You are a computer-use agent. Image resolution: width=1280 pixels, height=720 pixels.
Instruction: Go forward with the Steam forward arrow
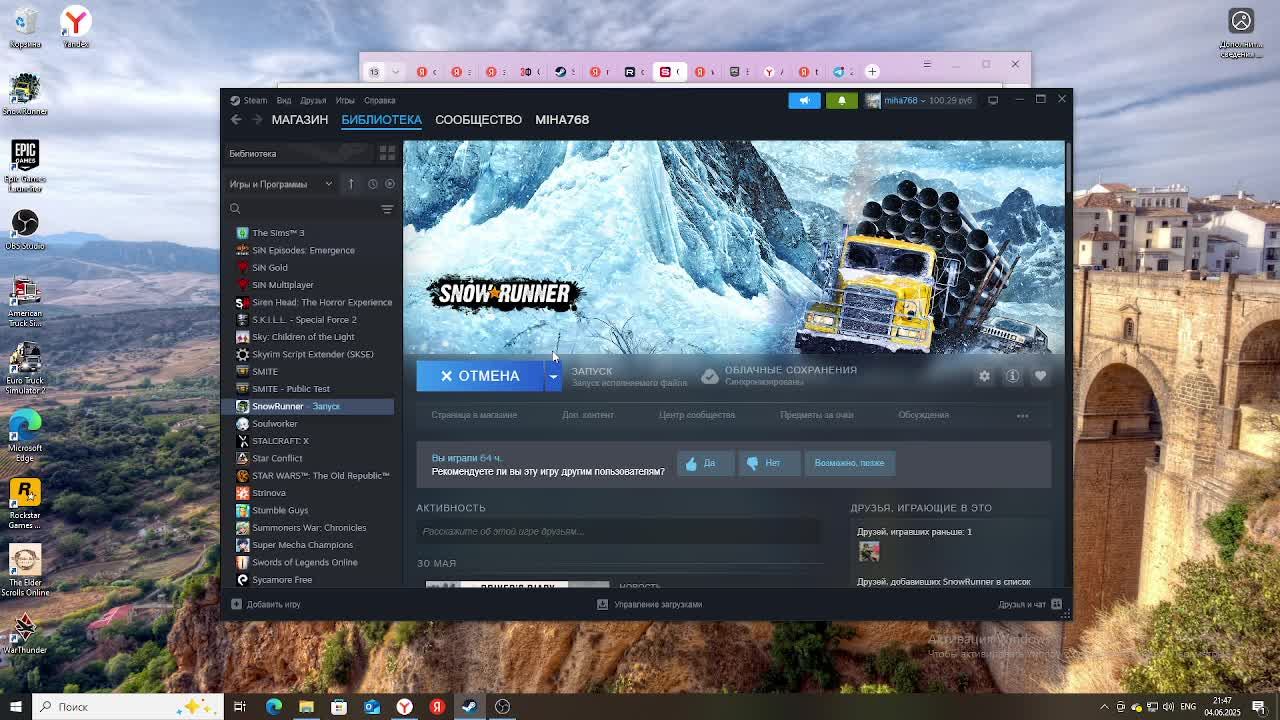point(257,120)
